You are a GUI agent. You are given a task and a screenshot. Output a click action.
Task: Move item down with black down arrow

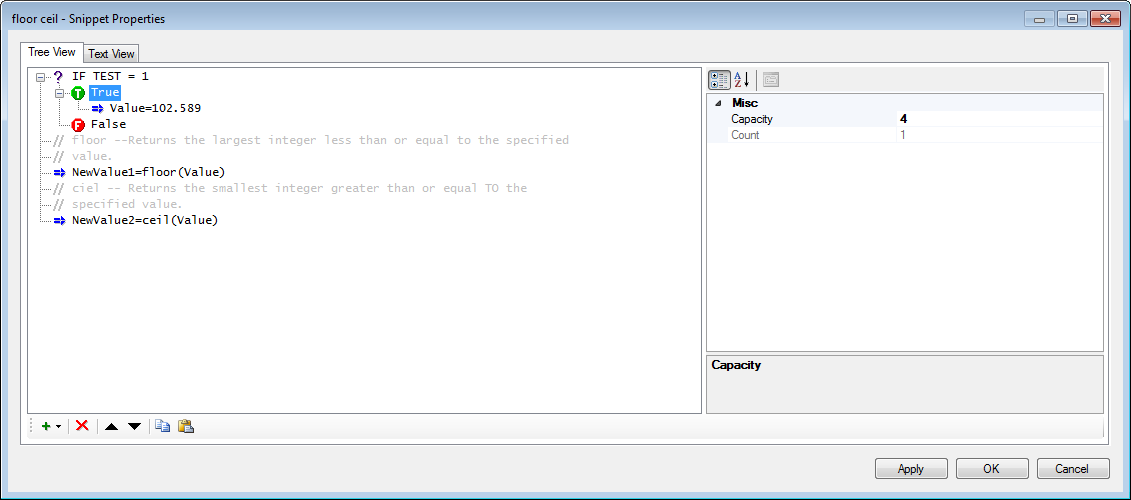click(x=134, y=427)
